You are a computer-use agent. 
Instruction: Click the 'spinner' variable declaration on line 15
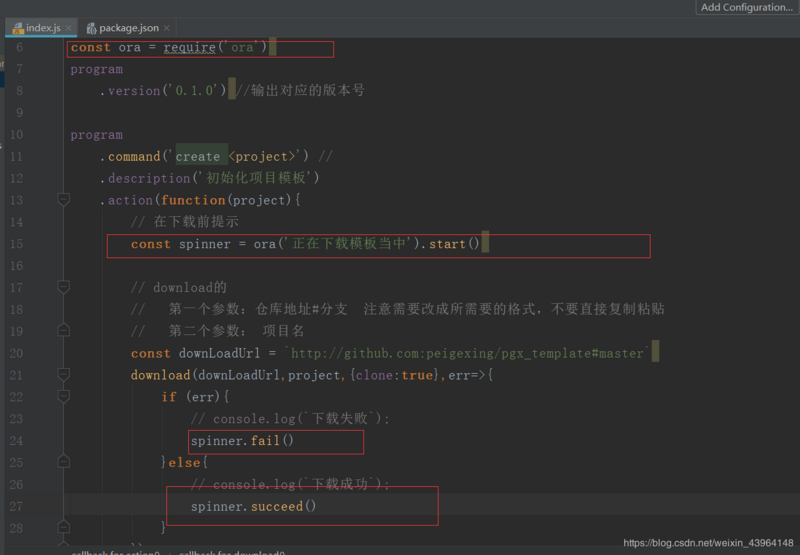205,244
